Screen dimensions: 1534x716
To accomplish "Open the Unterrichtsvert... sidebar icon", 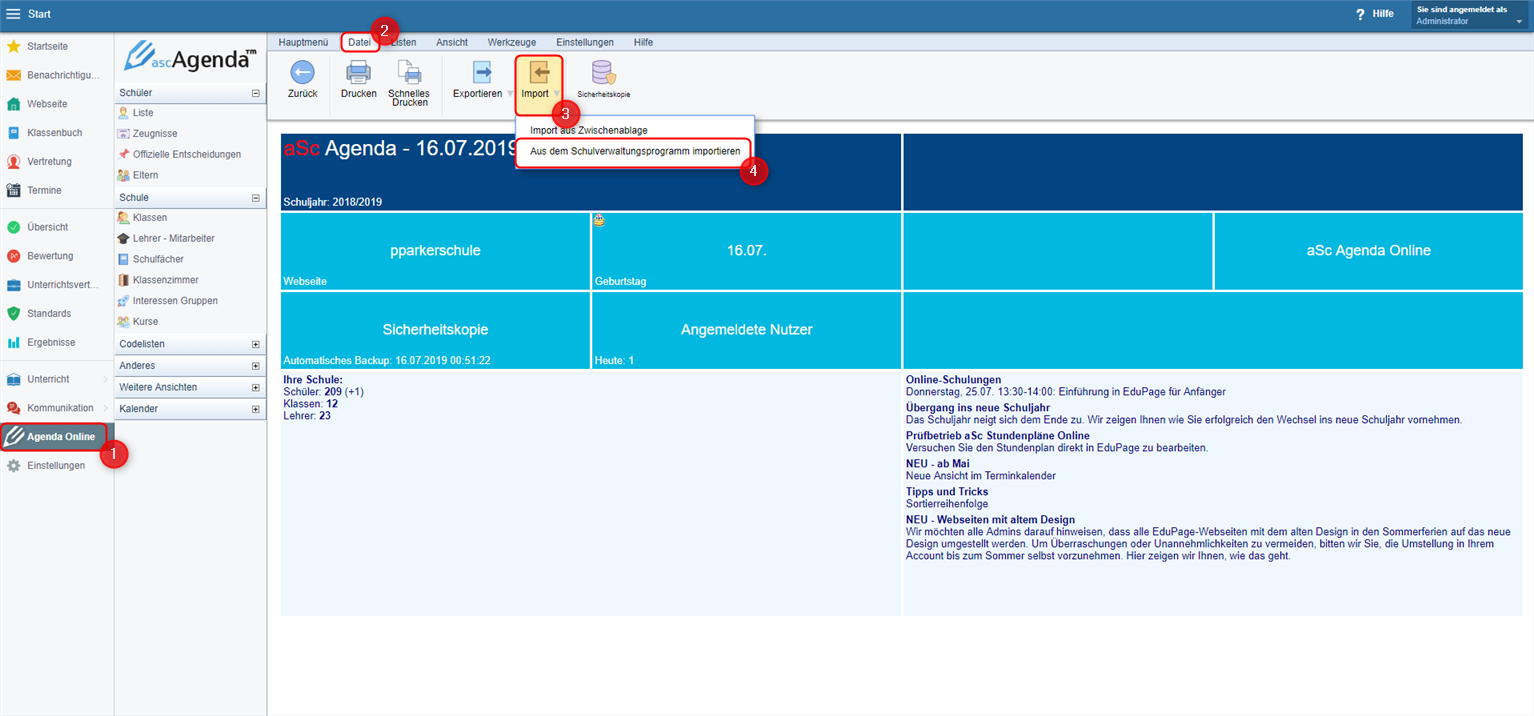I will 14,285.
